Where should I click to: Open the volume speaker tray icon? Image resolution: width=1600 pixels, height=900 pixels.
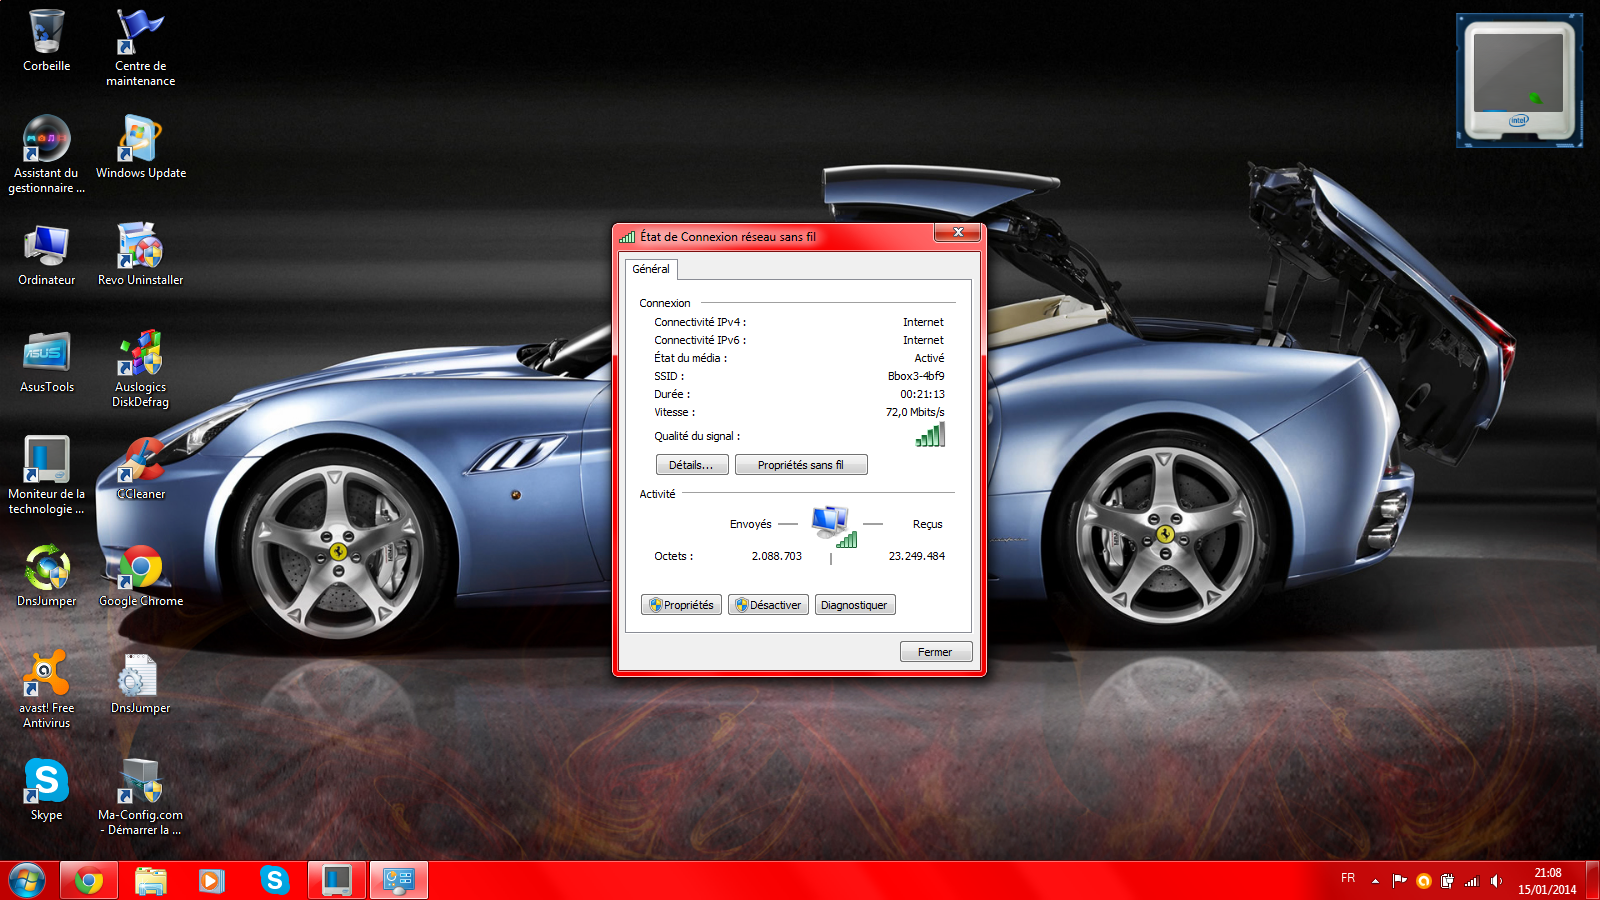[x=1496, y=881]
